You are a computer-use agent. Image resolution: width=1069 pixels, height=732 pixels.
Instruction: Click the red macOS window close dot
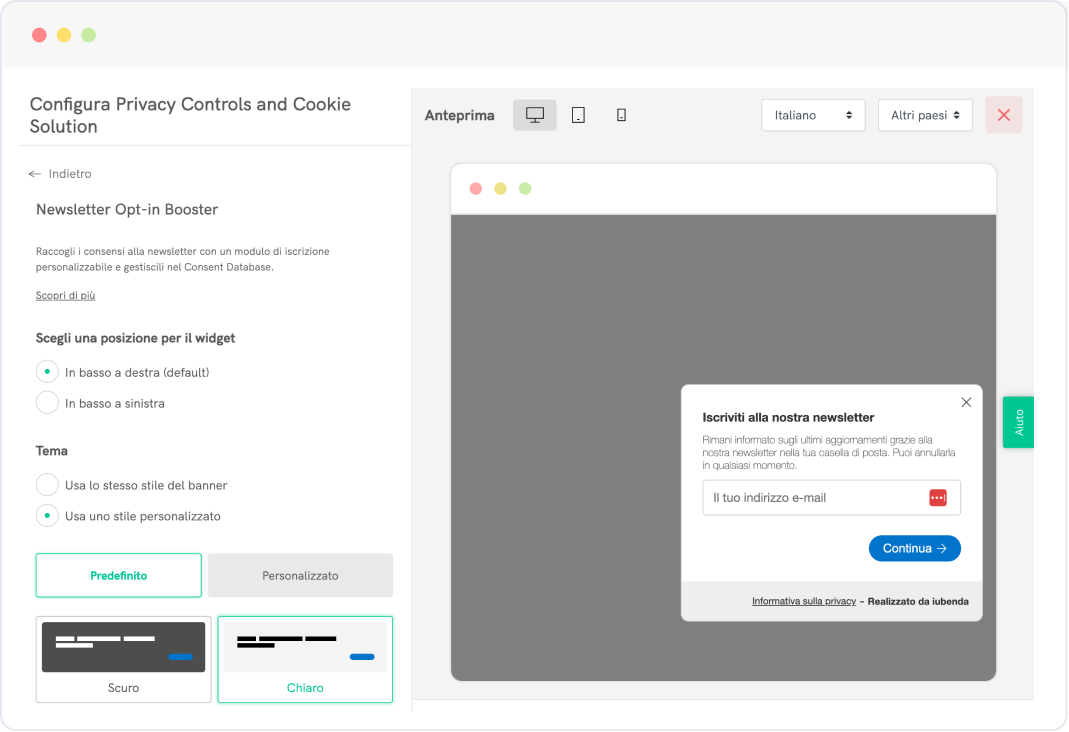39,35
